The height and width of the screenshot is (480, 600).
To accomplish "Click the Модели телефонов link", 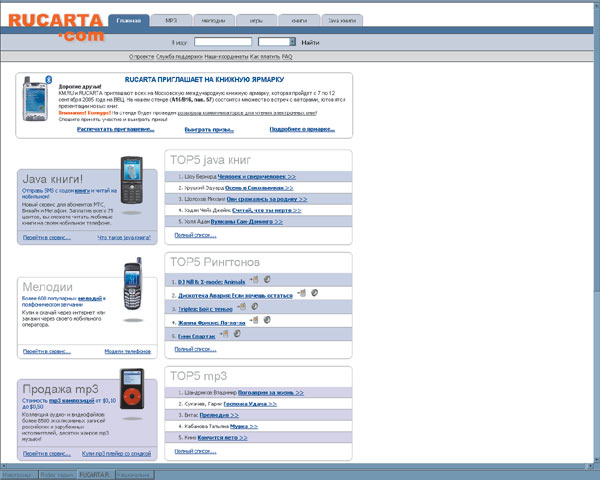I will click(127, 351).
